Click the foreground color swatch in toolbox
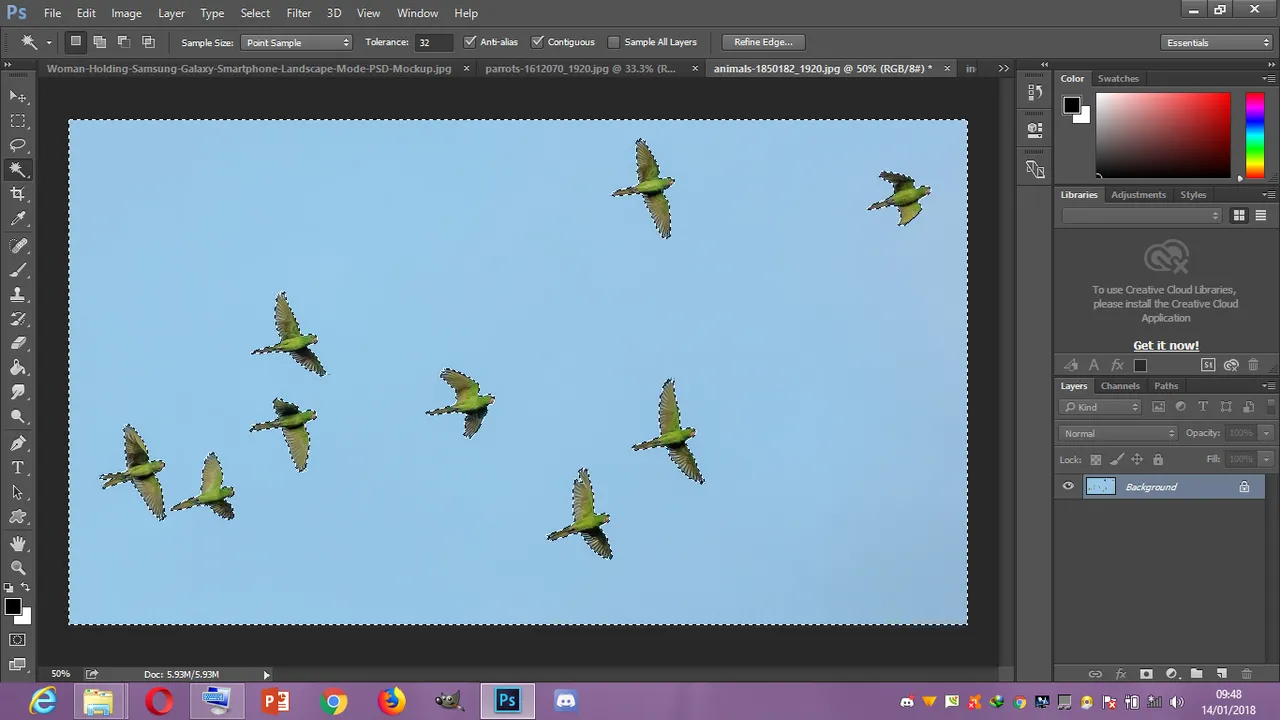 click(x=12, y=607)
